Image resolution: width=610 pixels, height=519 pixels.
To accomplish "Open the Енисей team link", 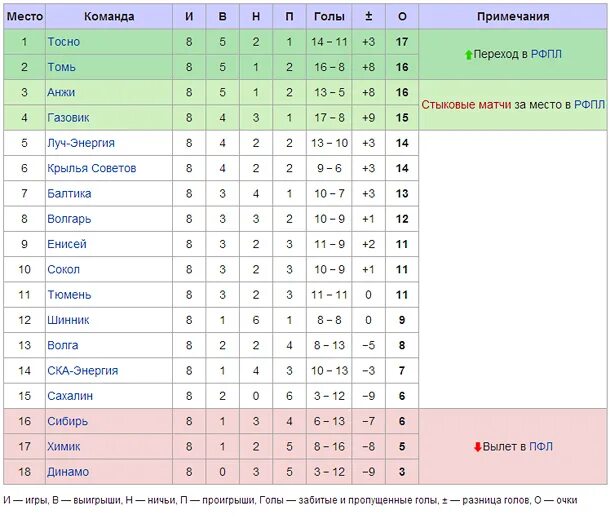I will point(67,244).
